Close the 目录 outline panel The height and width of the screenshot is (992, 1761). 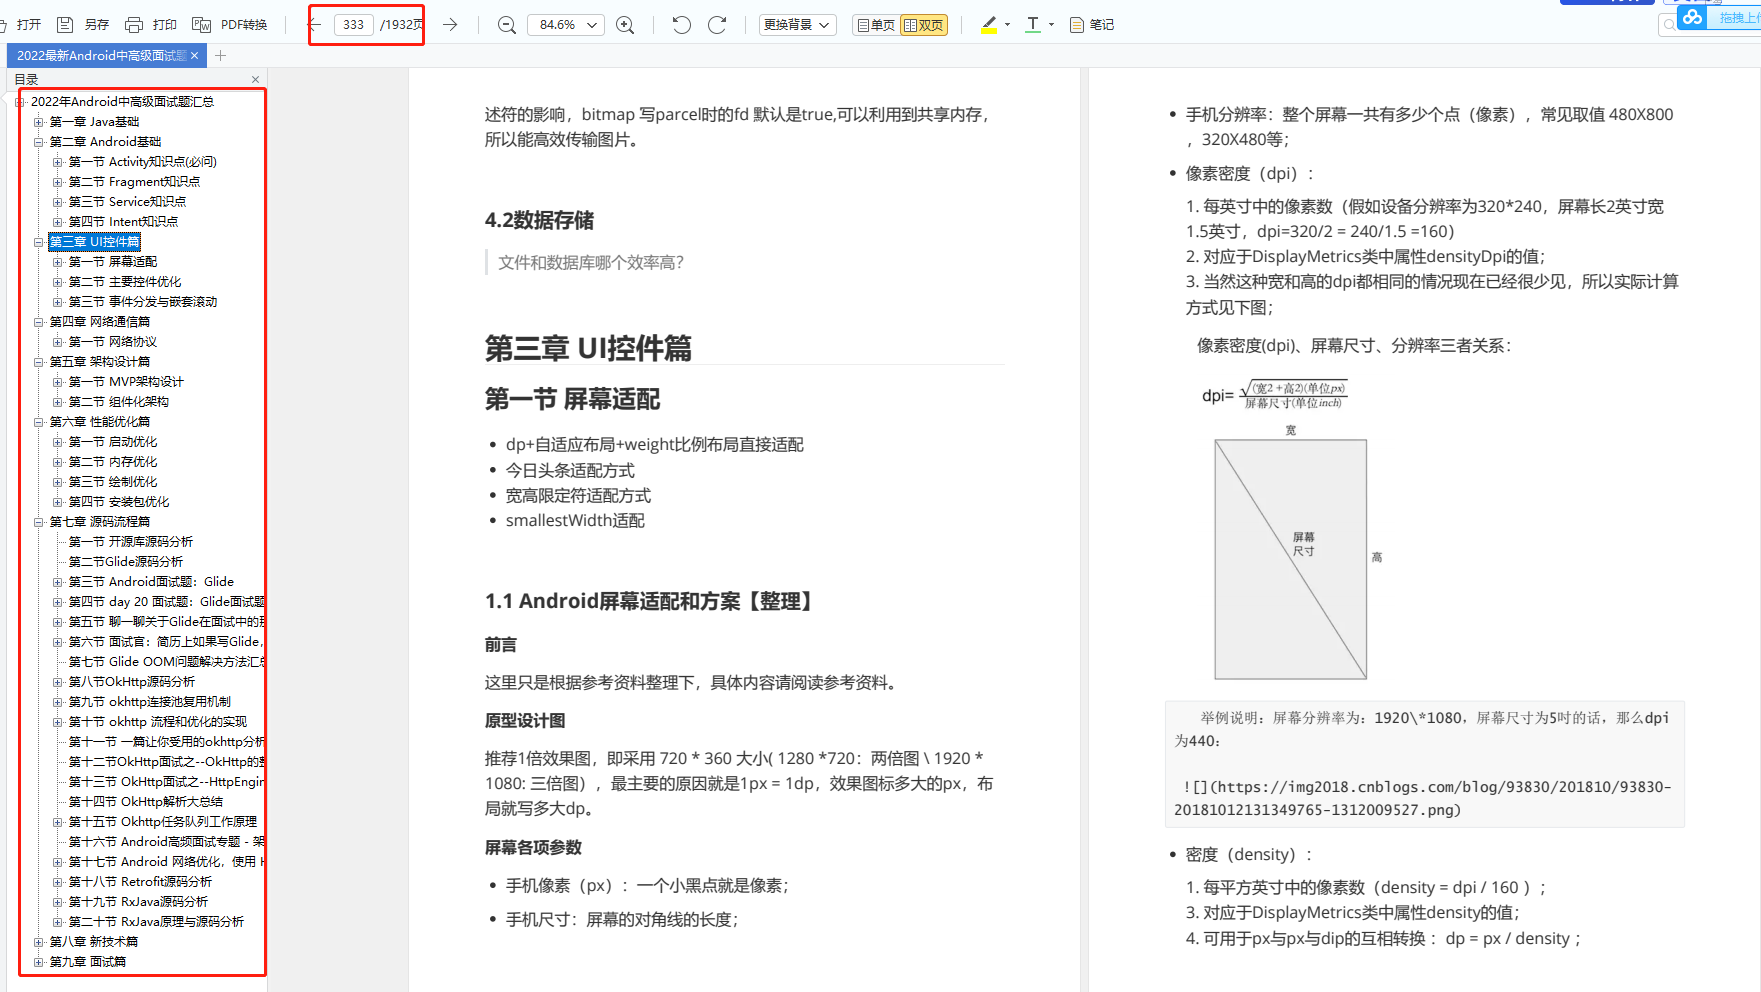pos(255,78)
